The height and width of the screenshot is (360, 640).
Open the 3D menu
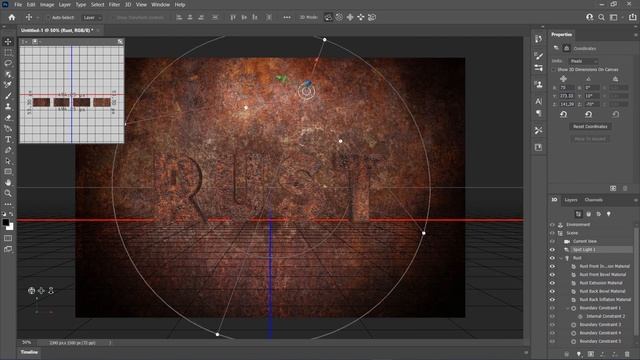128,4
